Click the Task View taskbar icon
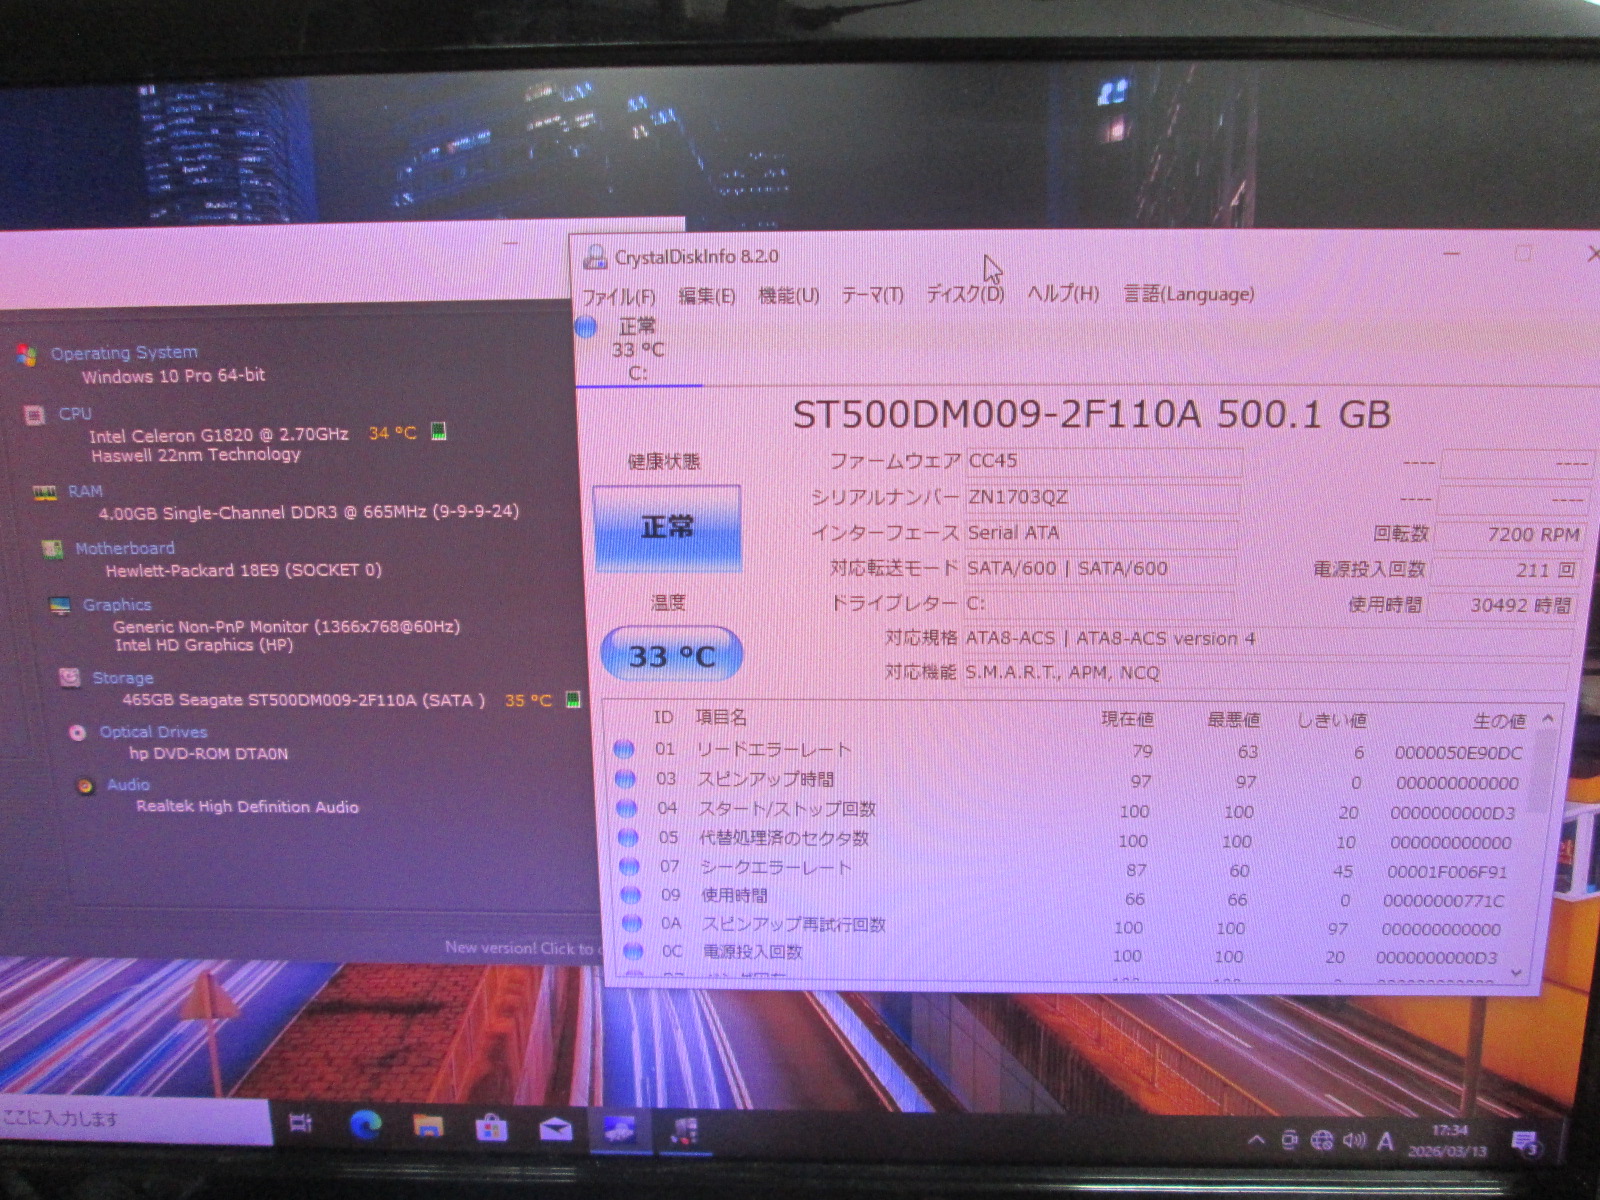 point(301,1123)
